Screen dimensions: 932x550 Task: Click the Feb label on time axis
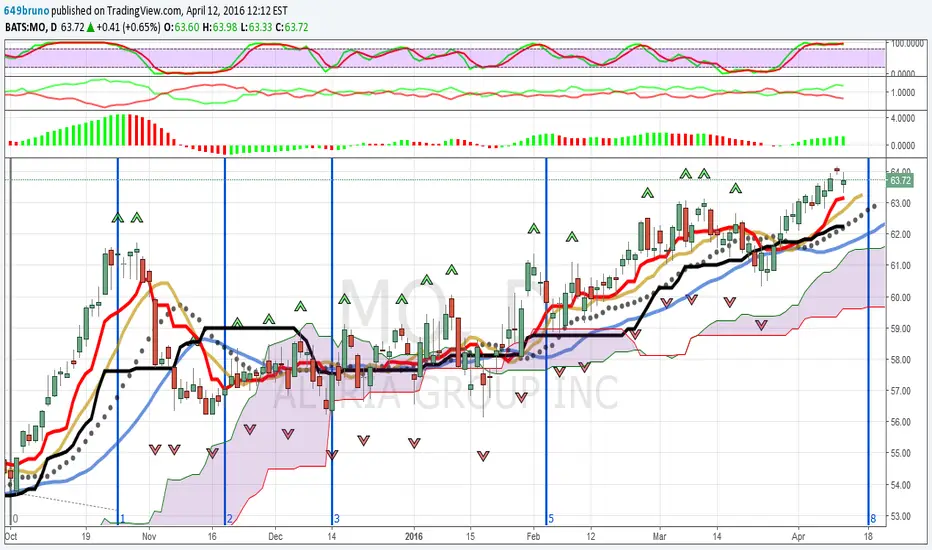point(533,536)
